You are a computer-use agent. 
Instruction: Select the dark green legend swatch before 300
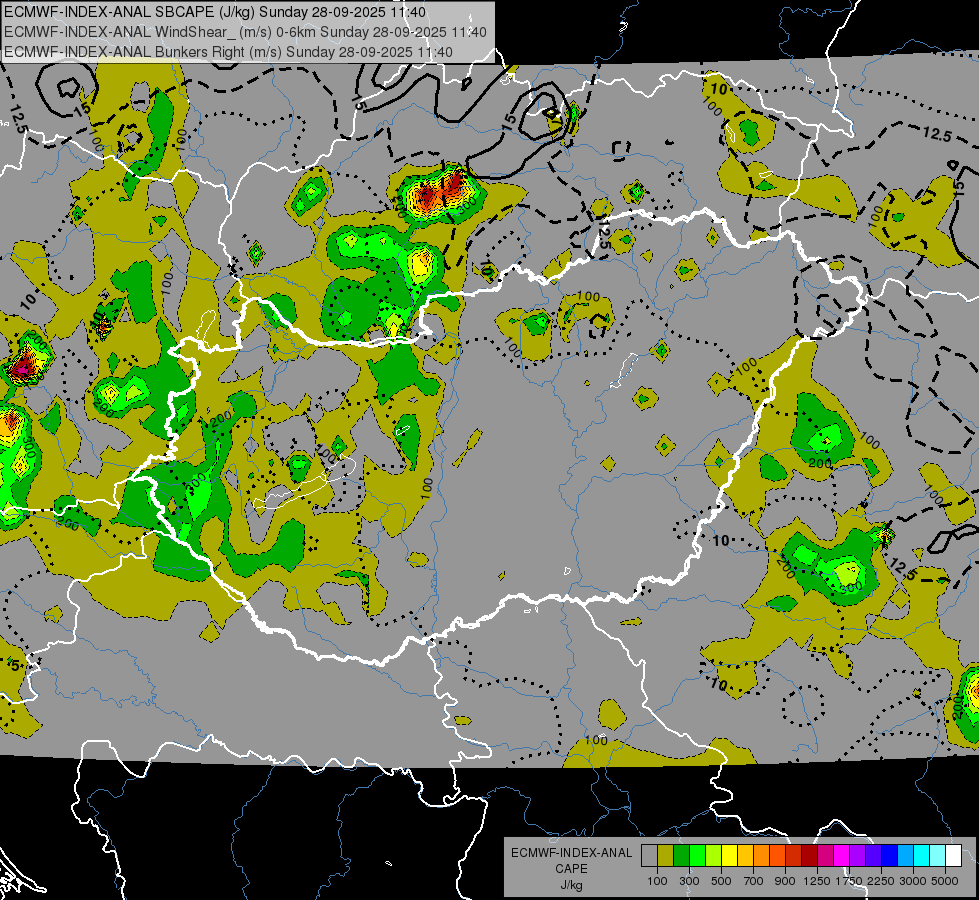[681, 856]
